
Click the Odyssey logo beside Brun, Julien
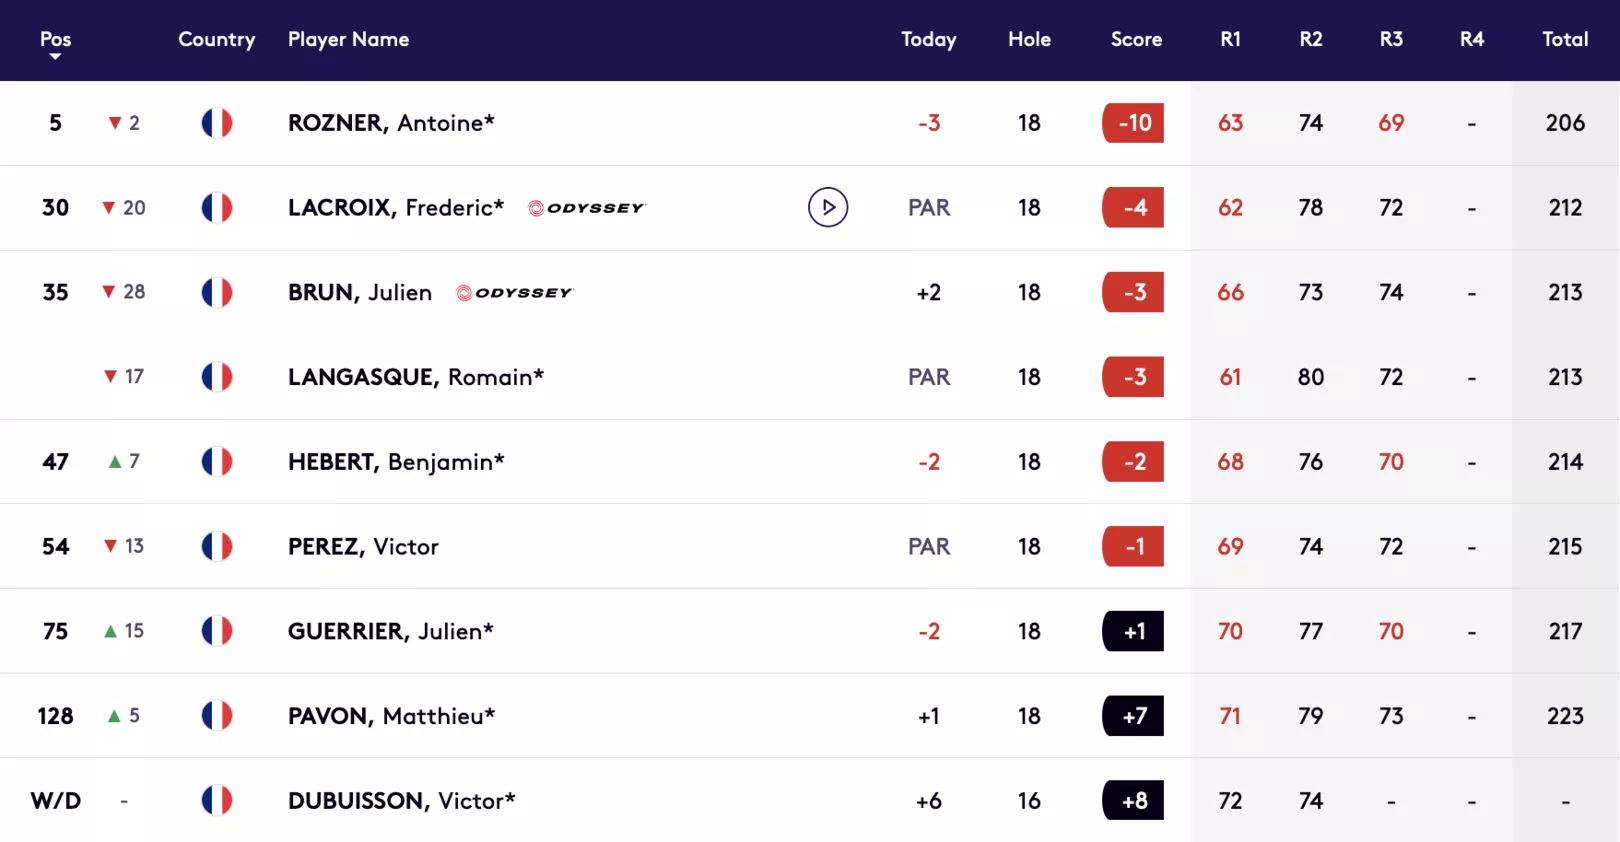click(x=514, y=293)
